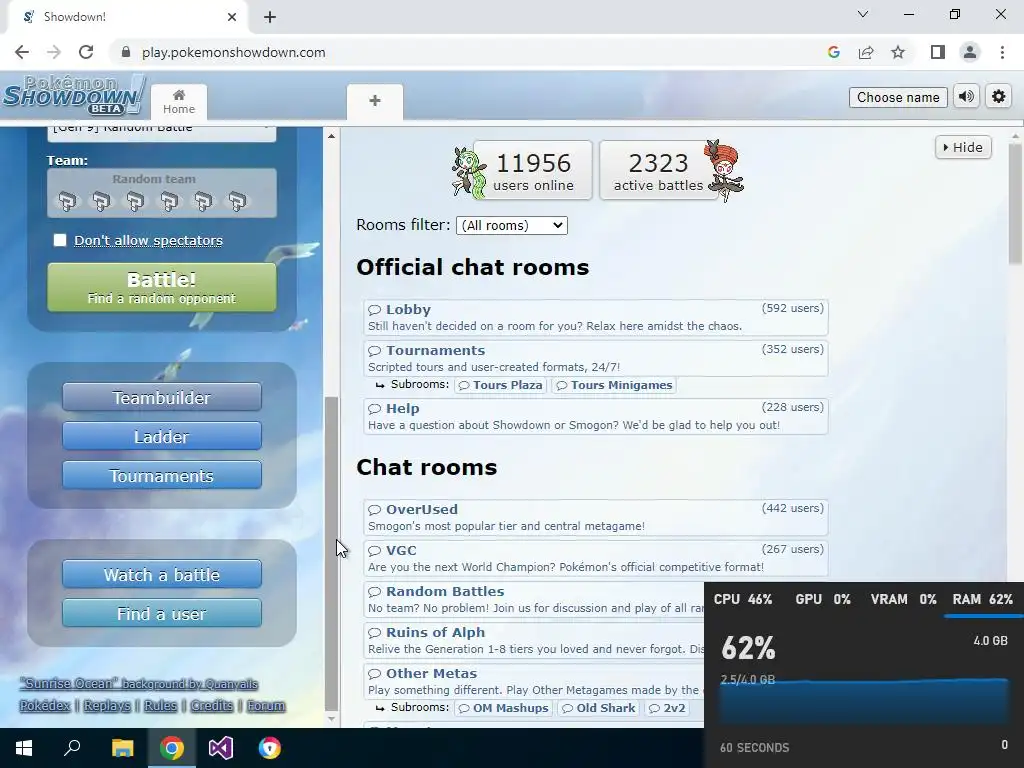The image size is (1024, 768).
Task: Switch to the GPU monitor tab
Action: tap(823, 600)
